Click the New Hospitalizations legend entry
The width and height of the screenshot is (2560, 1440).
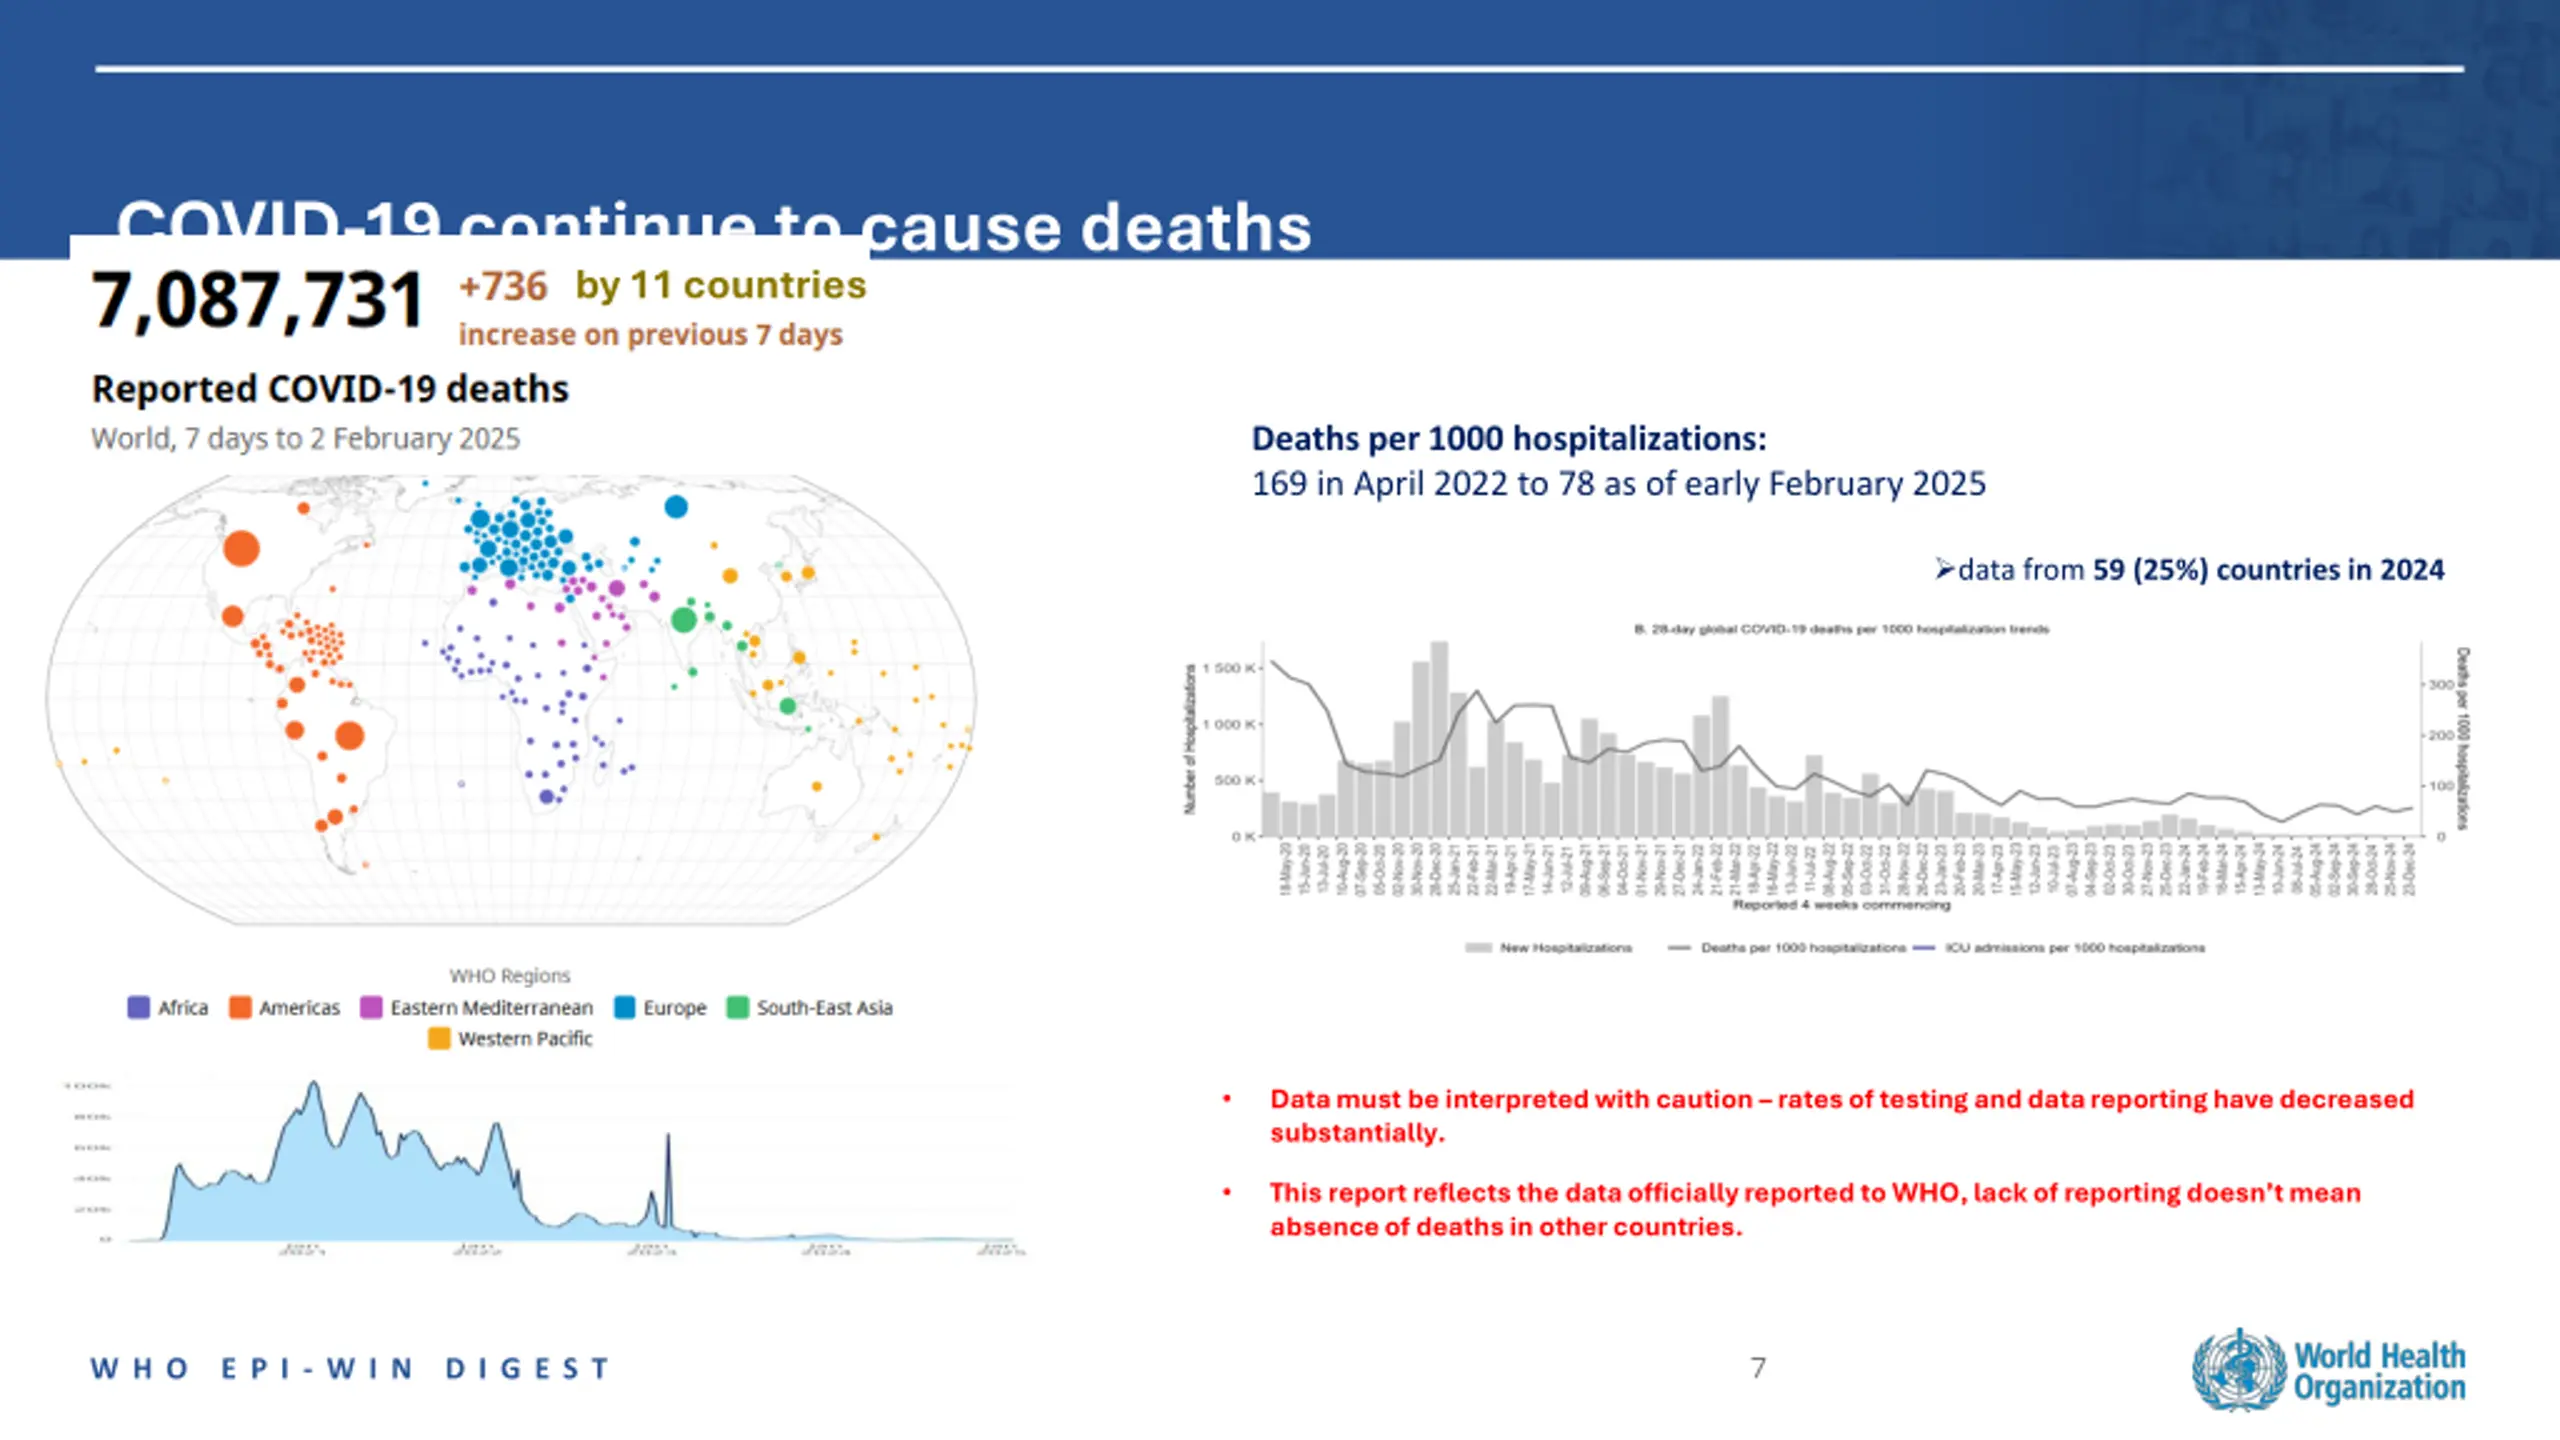pyautogui.click(x=1548, y=947)
